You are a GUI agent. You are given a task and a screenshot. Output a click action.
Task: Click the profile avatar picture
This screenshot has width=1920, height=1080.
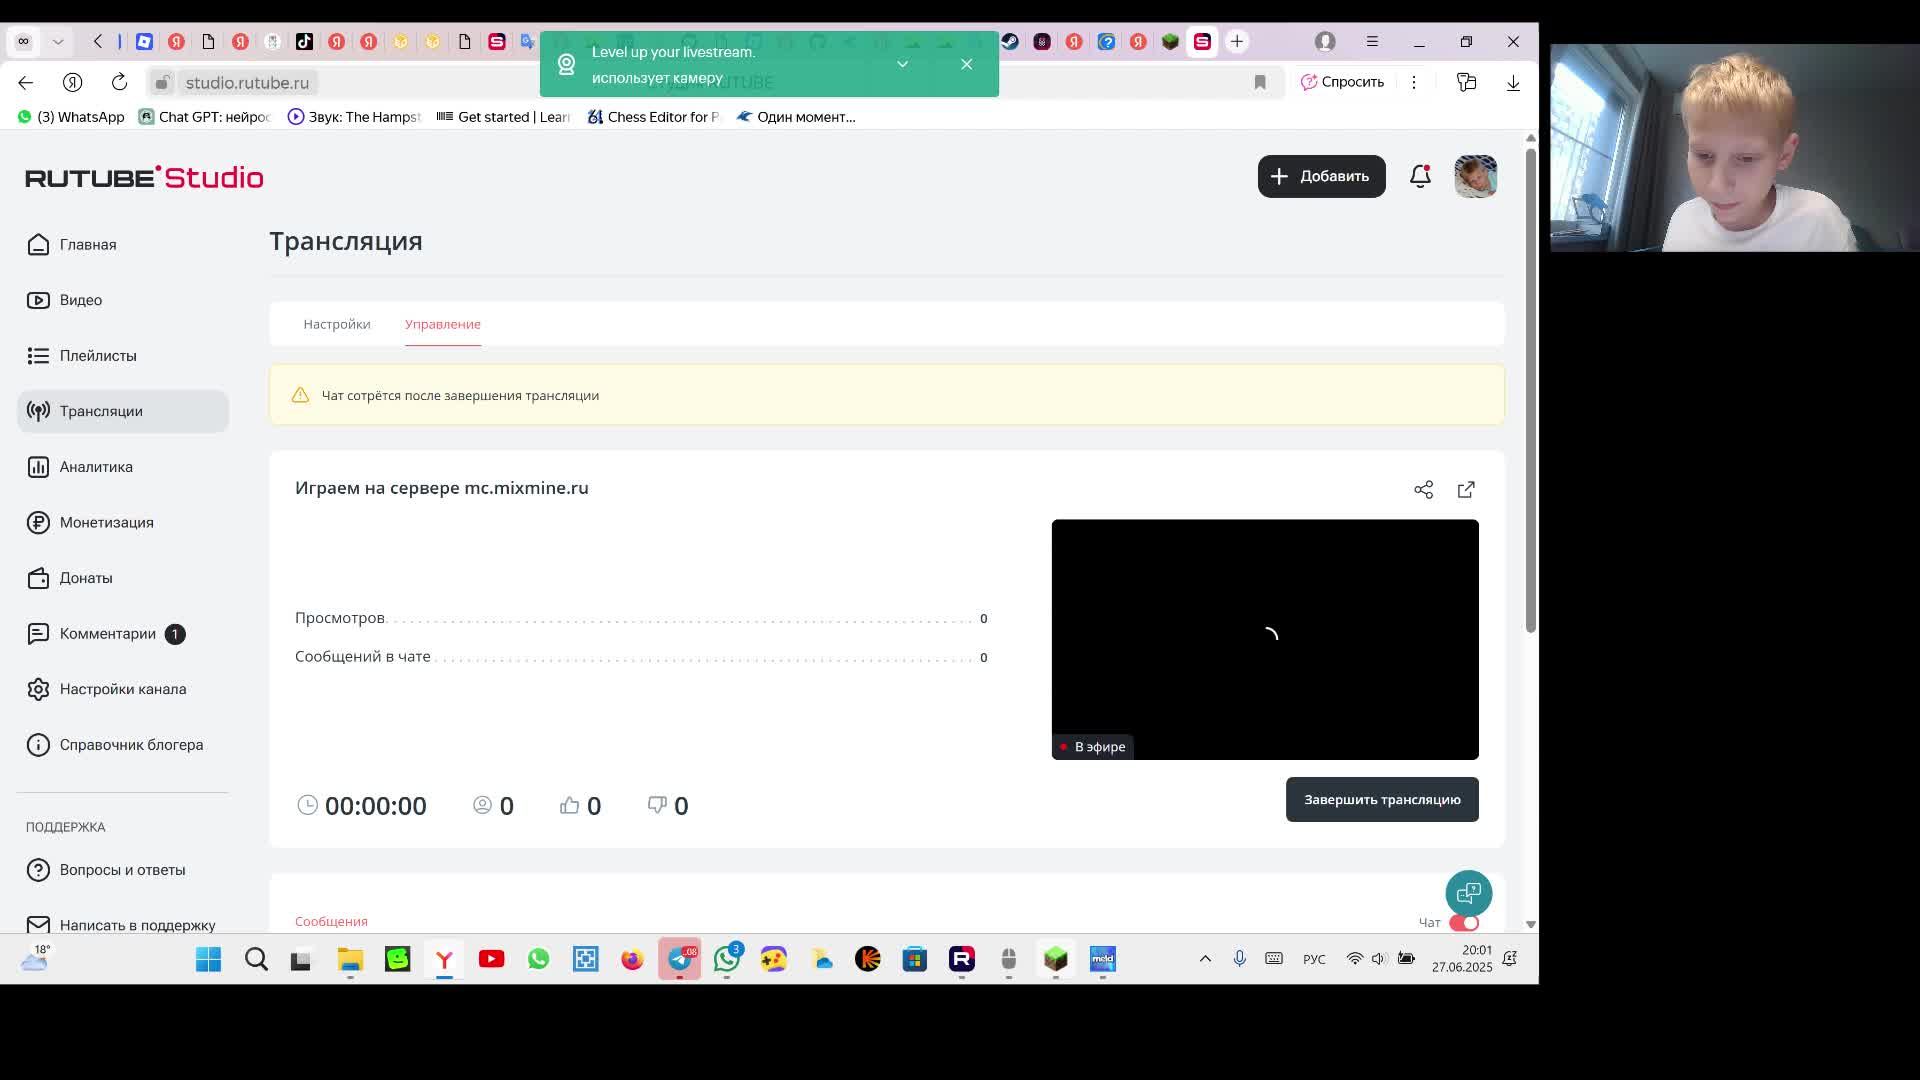point(1475,176)
